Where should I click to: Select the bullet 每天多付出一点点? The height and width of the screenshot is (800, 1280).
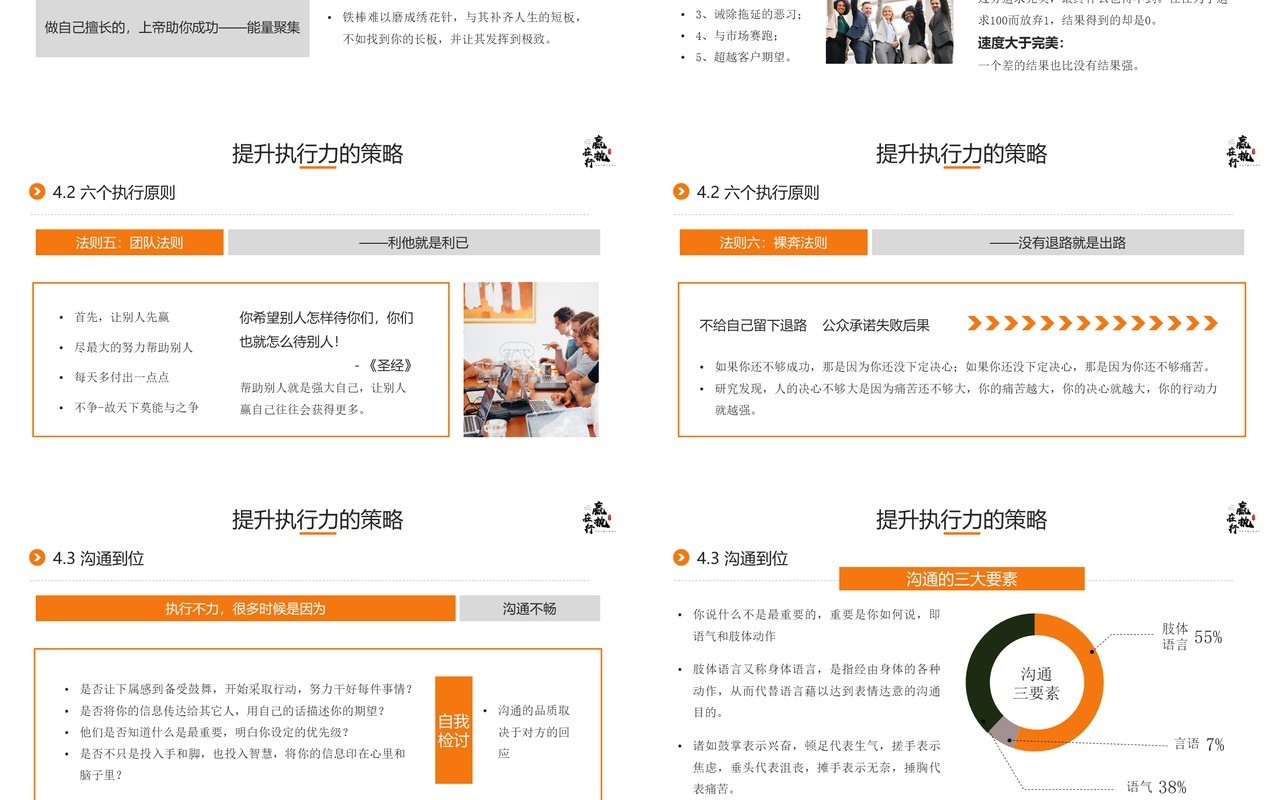[122, 377]
